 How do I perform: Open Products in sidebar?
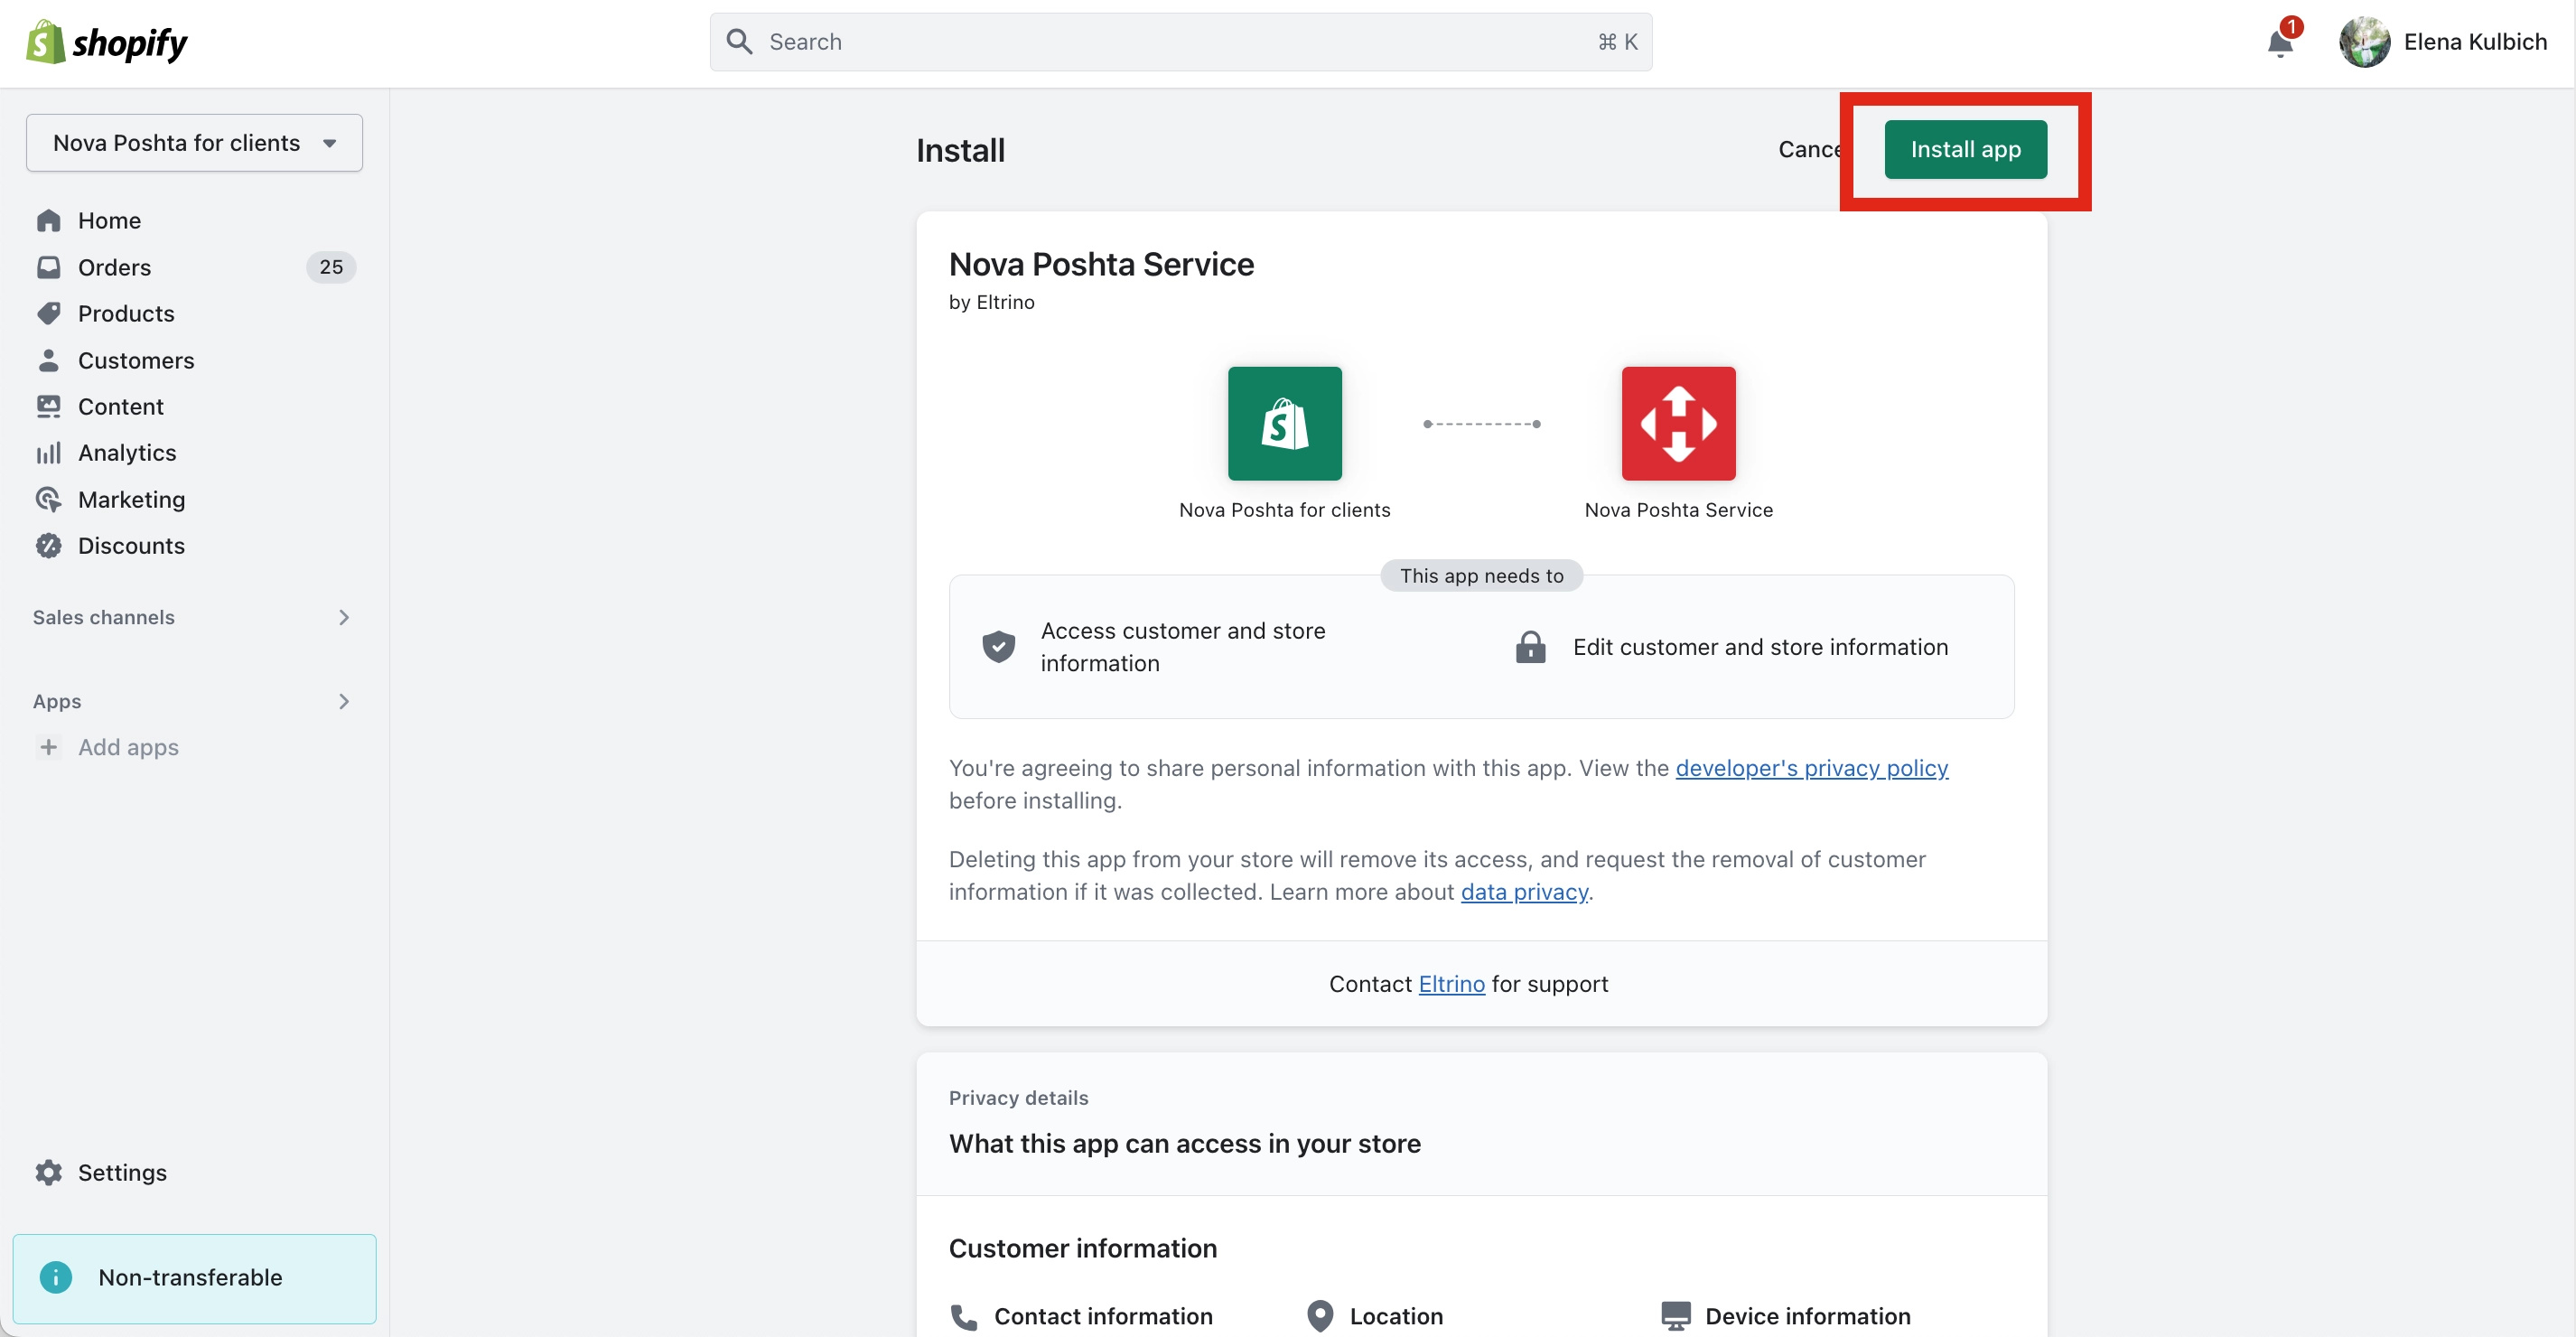126,313
